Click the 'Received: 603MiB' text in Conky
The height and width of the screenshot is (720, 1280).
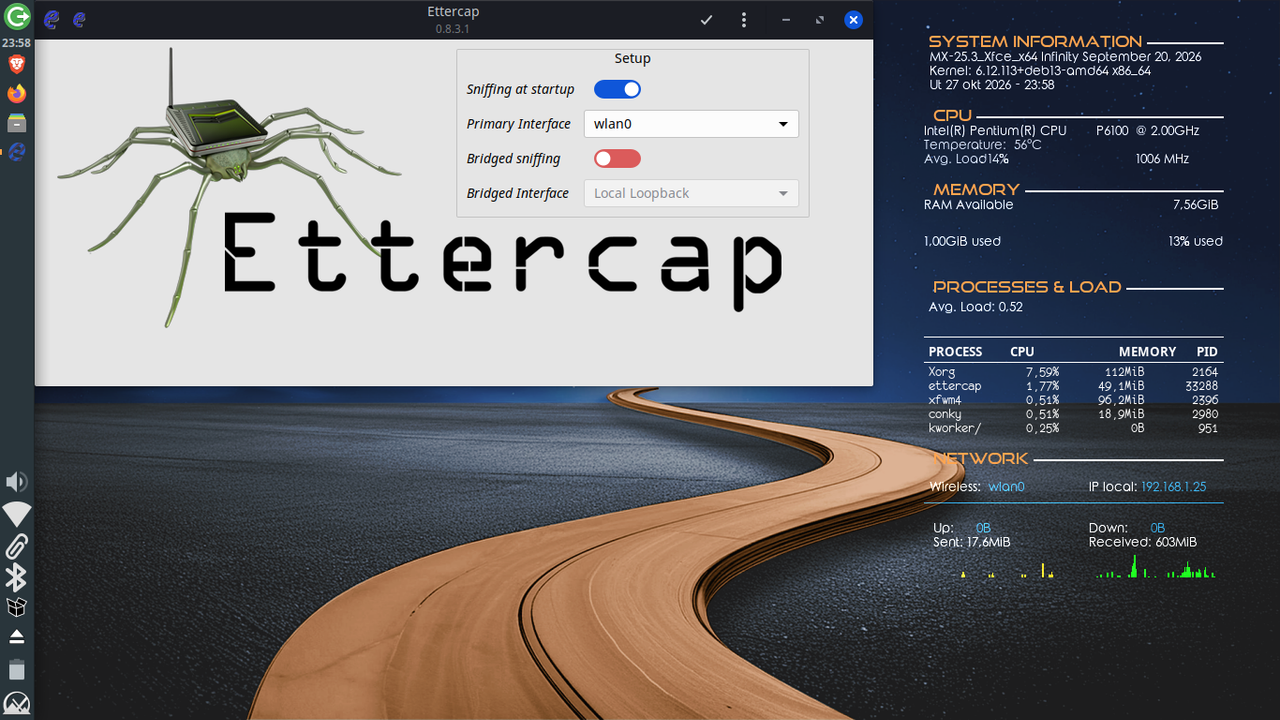1142,542
